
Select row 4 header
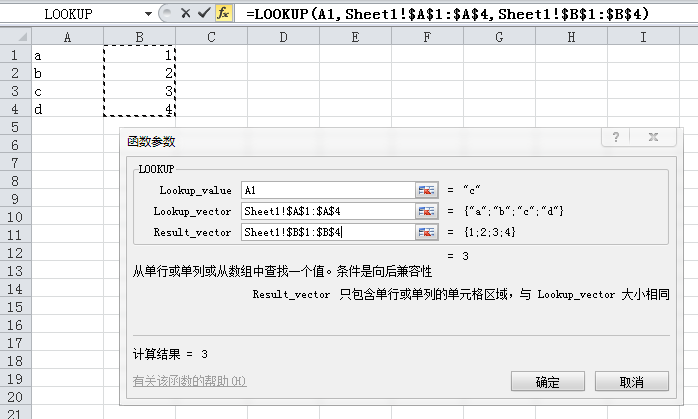pos(16,109)
